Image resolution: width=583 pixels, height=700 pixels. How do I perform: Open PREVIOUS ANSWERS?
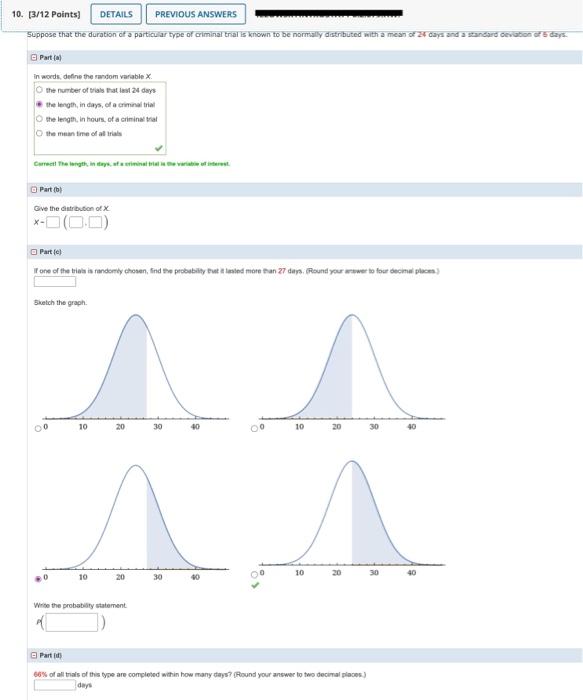(196, 14)
